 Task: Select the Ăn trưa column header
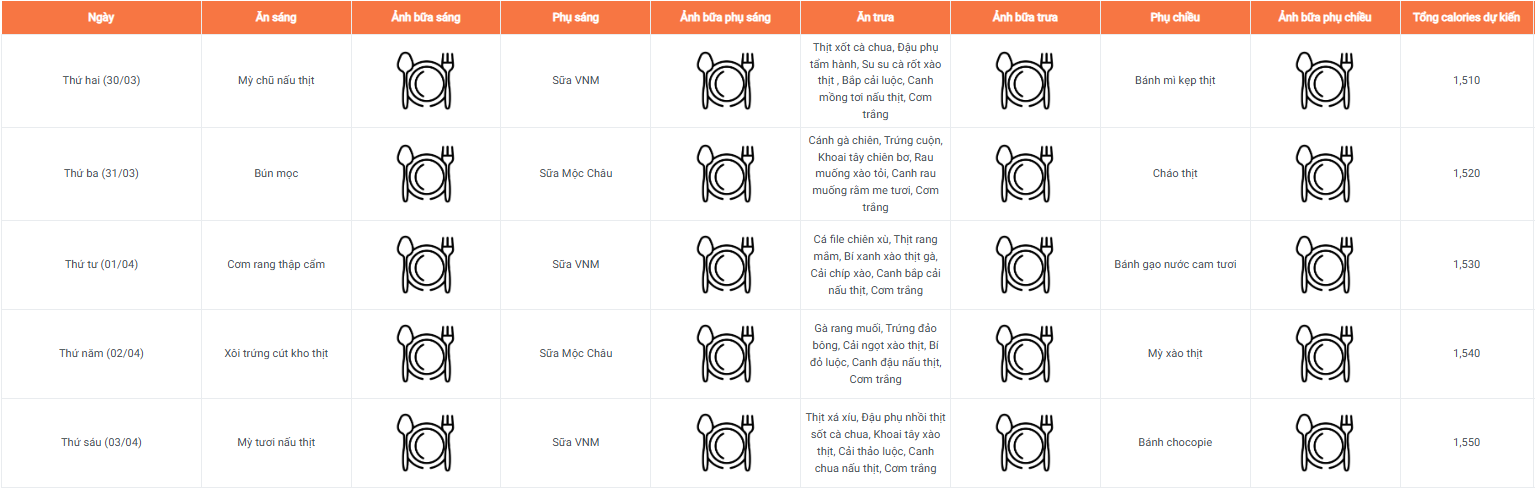point(875,18)
